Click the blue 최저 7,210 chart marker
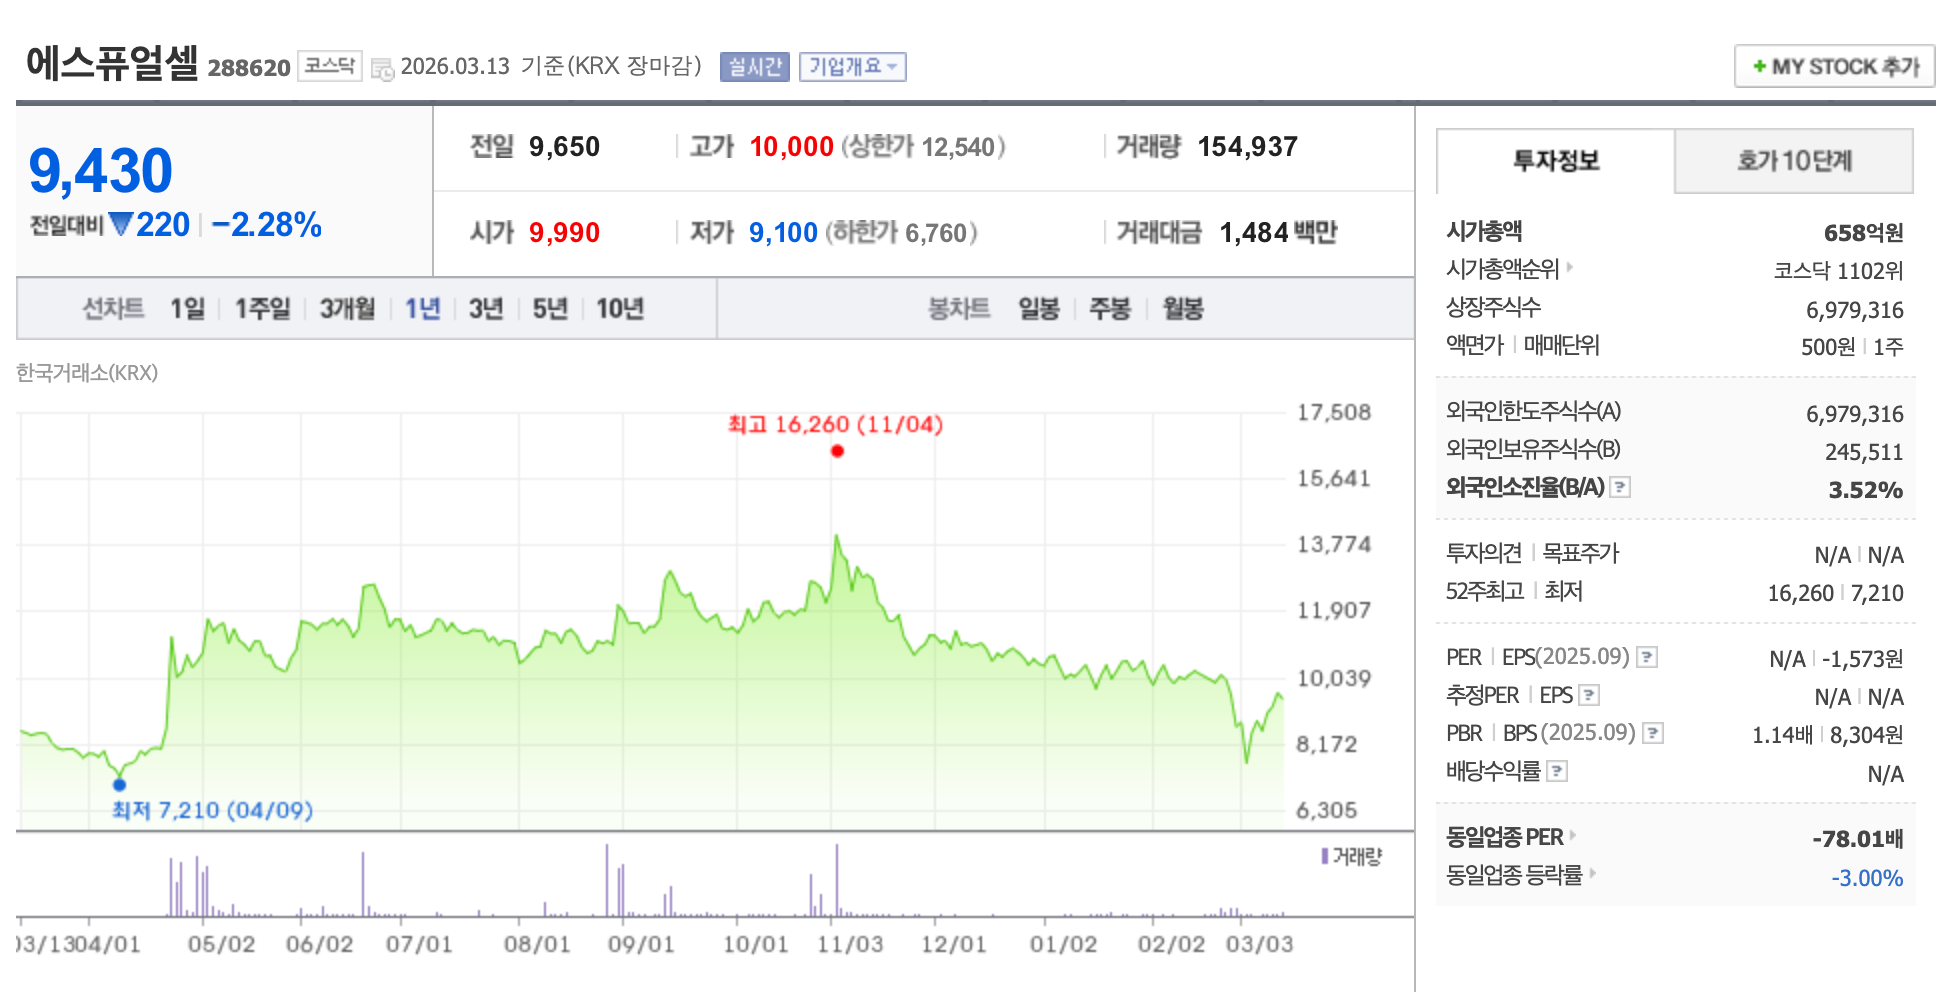Image resolution: width=1946 pixels, height=992 pixels. (120, 784)
